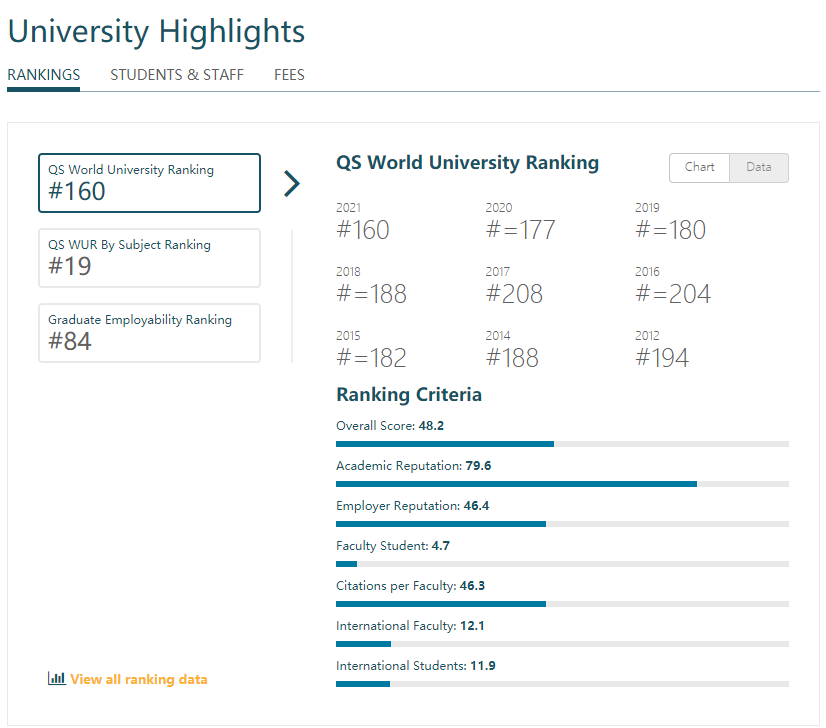826x728 pixels.
Task: Click the International Faculty: 12.1 label
Action: pyautogui.click(x=410, y=626)
